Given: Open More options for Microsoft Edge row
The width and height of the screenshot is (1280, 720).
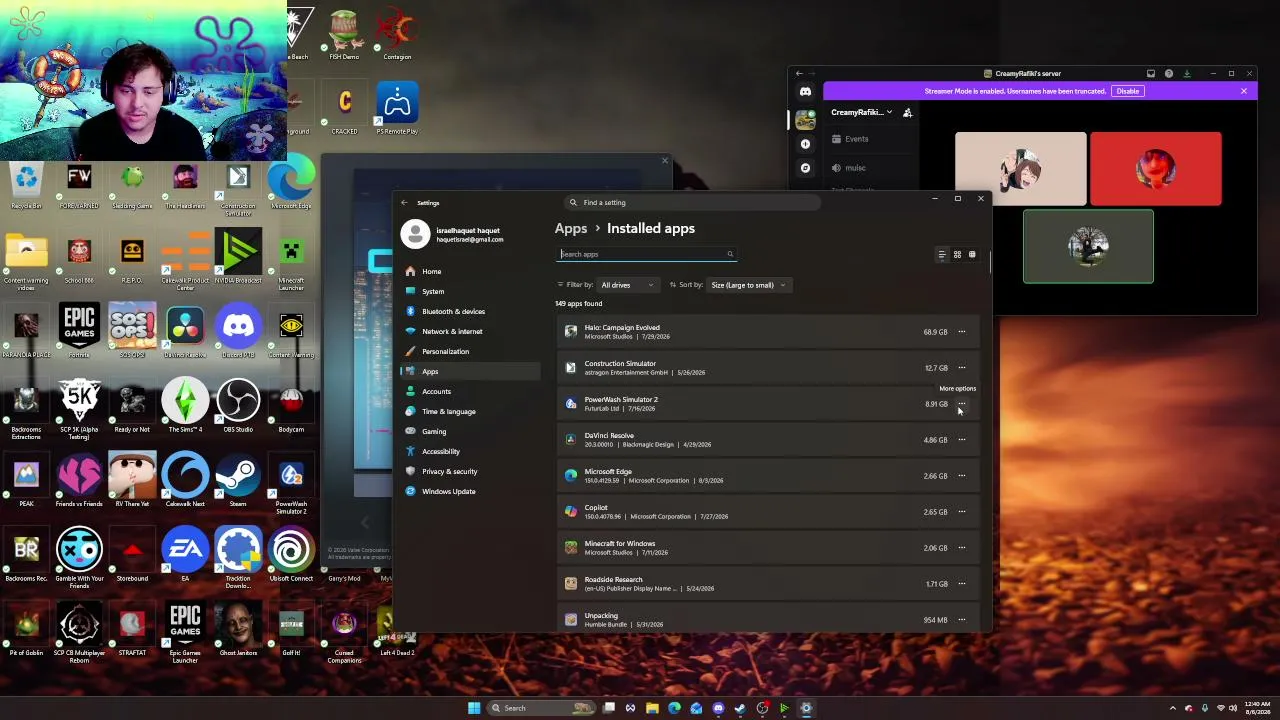Looking at the screenshot, I should pos(962,476).
